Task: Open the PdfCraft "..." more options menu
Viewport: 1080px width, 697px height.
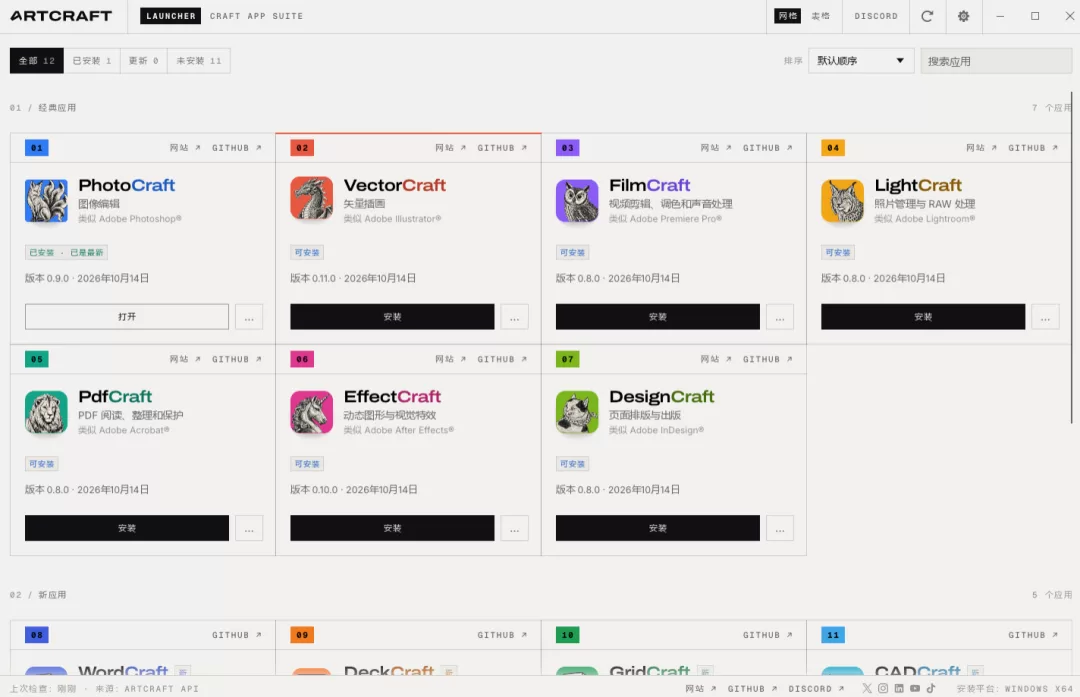Action: (249, 528)
